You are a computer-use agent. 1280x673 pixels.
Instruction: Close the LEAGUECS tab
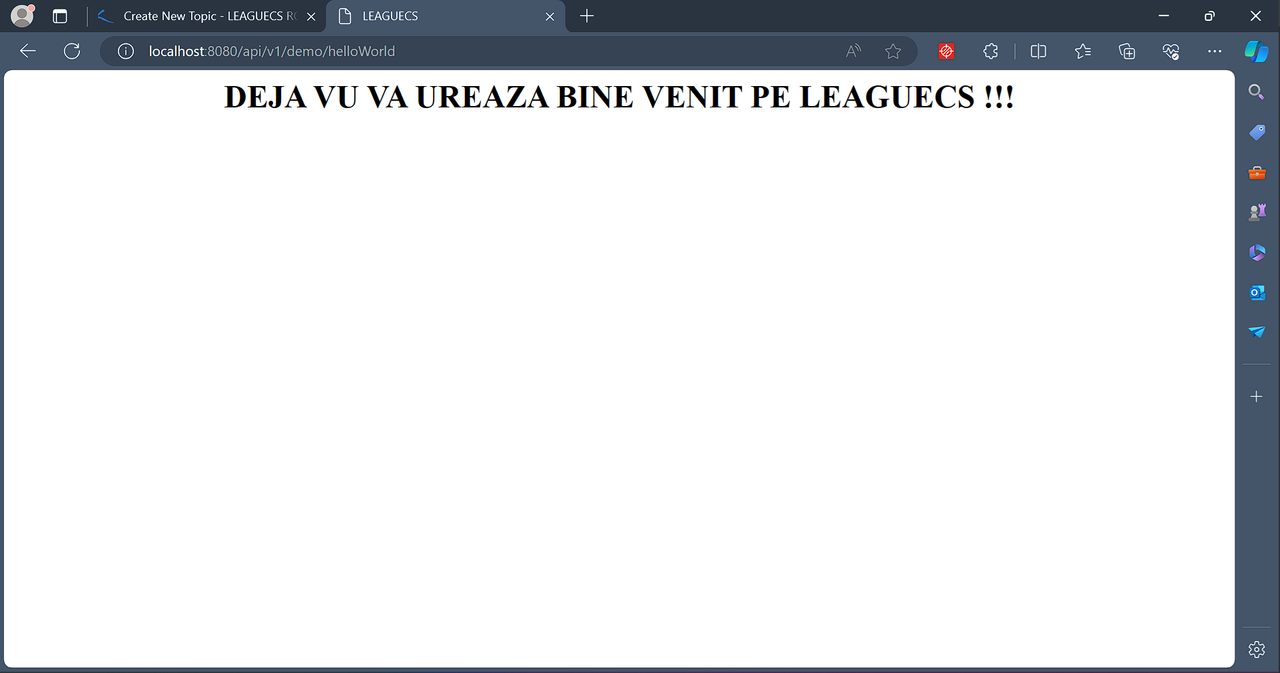[550, 16]
